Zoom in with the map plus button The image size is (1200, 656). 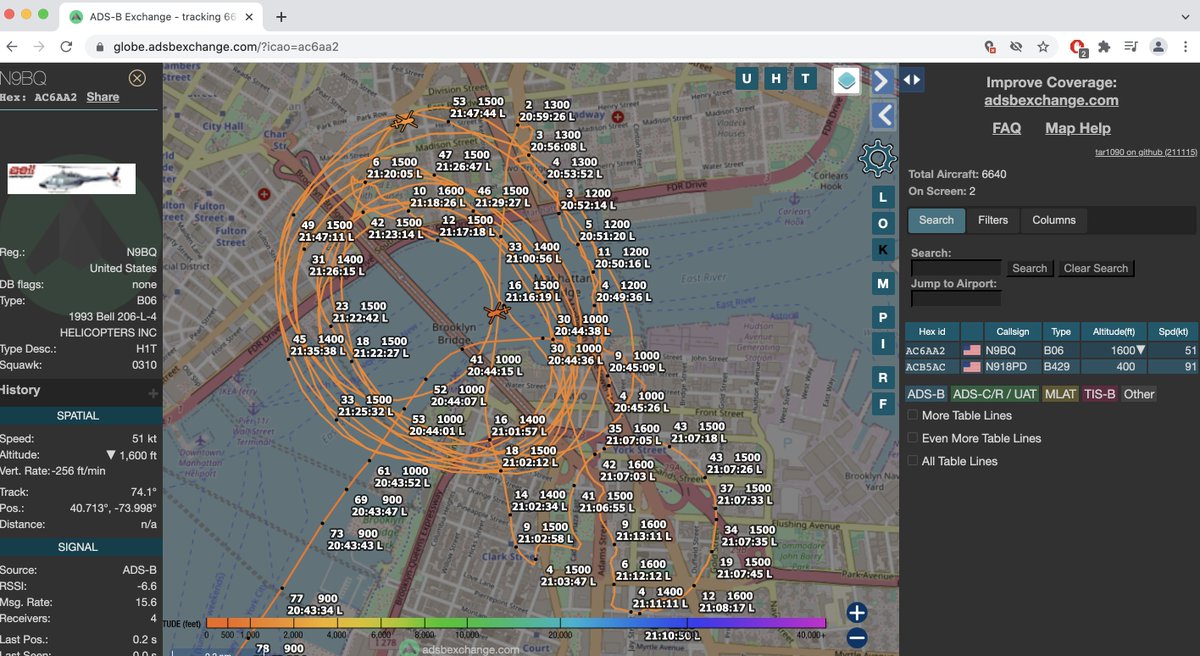pyautogui.click(x=857, y=613)
